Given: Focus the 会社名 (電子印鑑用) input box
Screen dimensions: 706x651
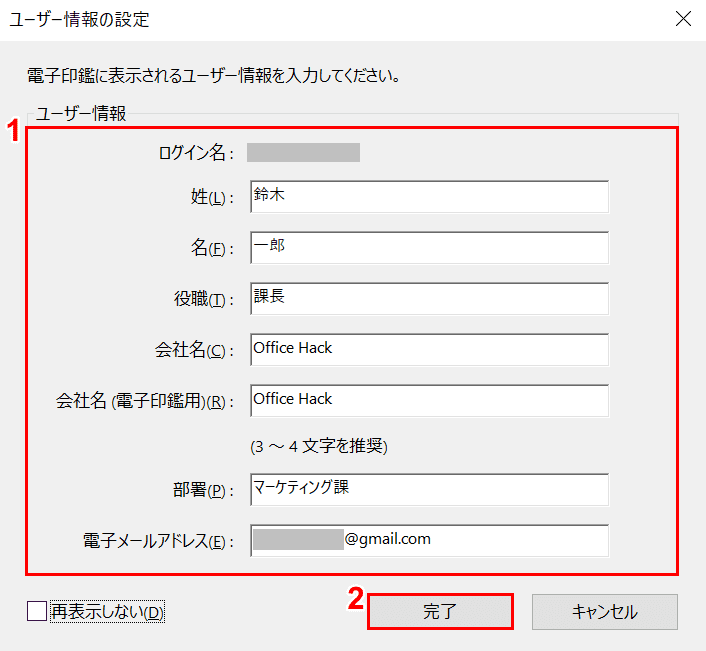Looking at the screenshot, I should pyautogui.click(x=430, y=400).
